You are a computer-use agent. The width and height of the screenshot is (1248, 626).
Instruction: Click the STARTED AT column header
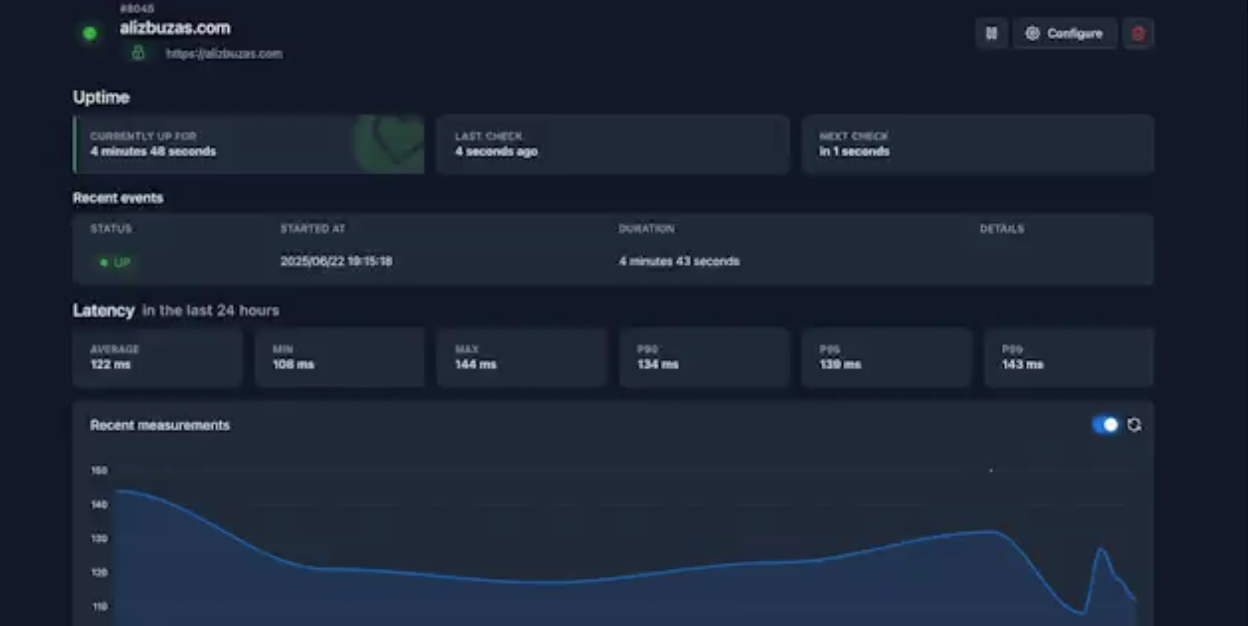313,229
